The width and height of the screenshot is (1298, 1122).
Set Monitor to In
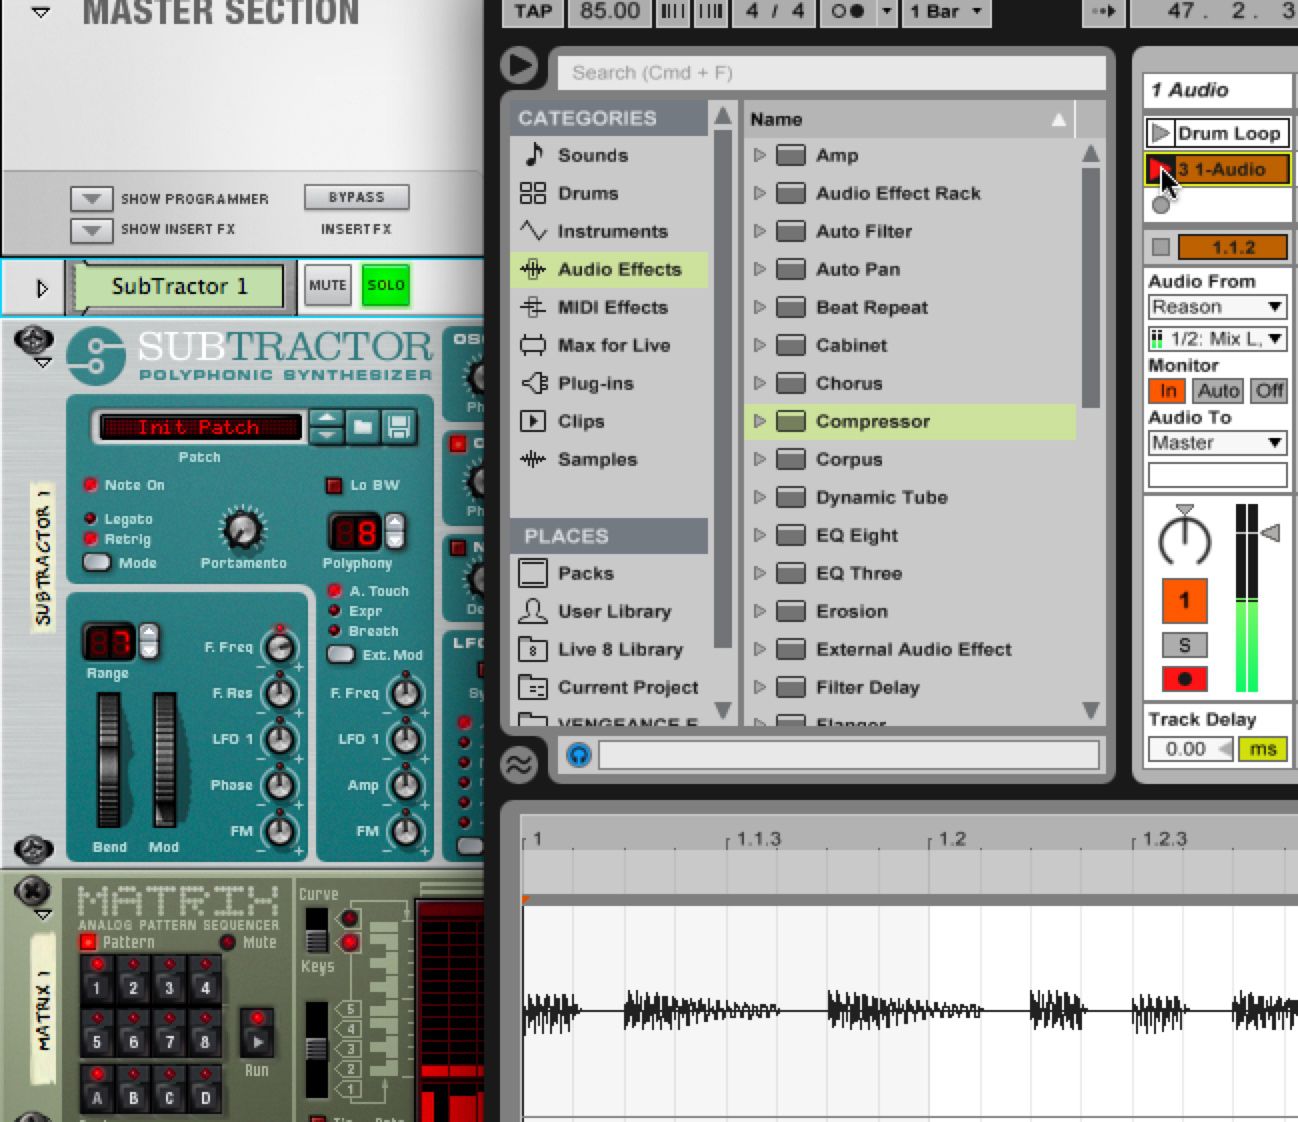tap(1167, 391)
